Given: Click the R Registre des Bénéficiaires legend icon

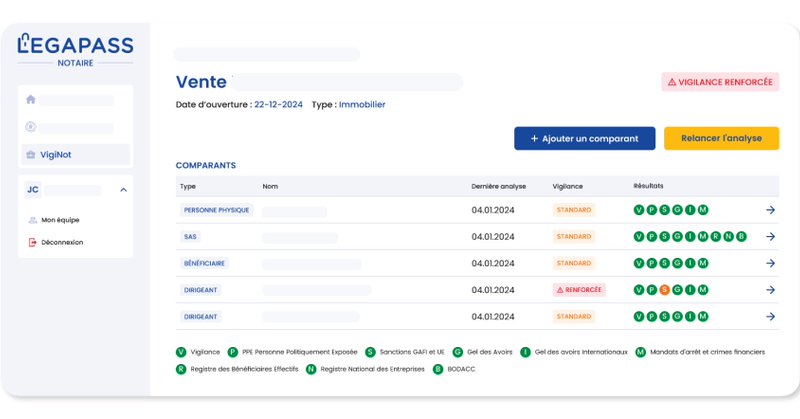Looking at the screenshot, I should pyautogui.click(x=181, y=369).
